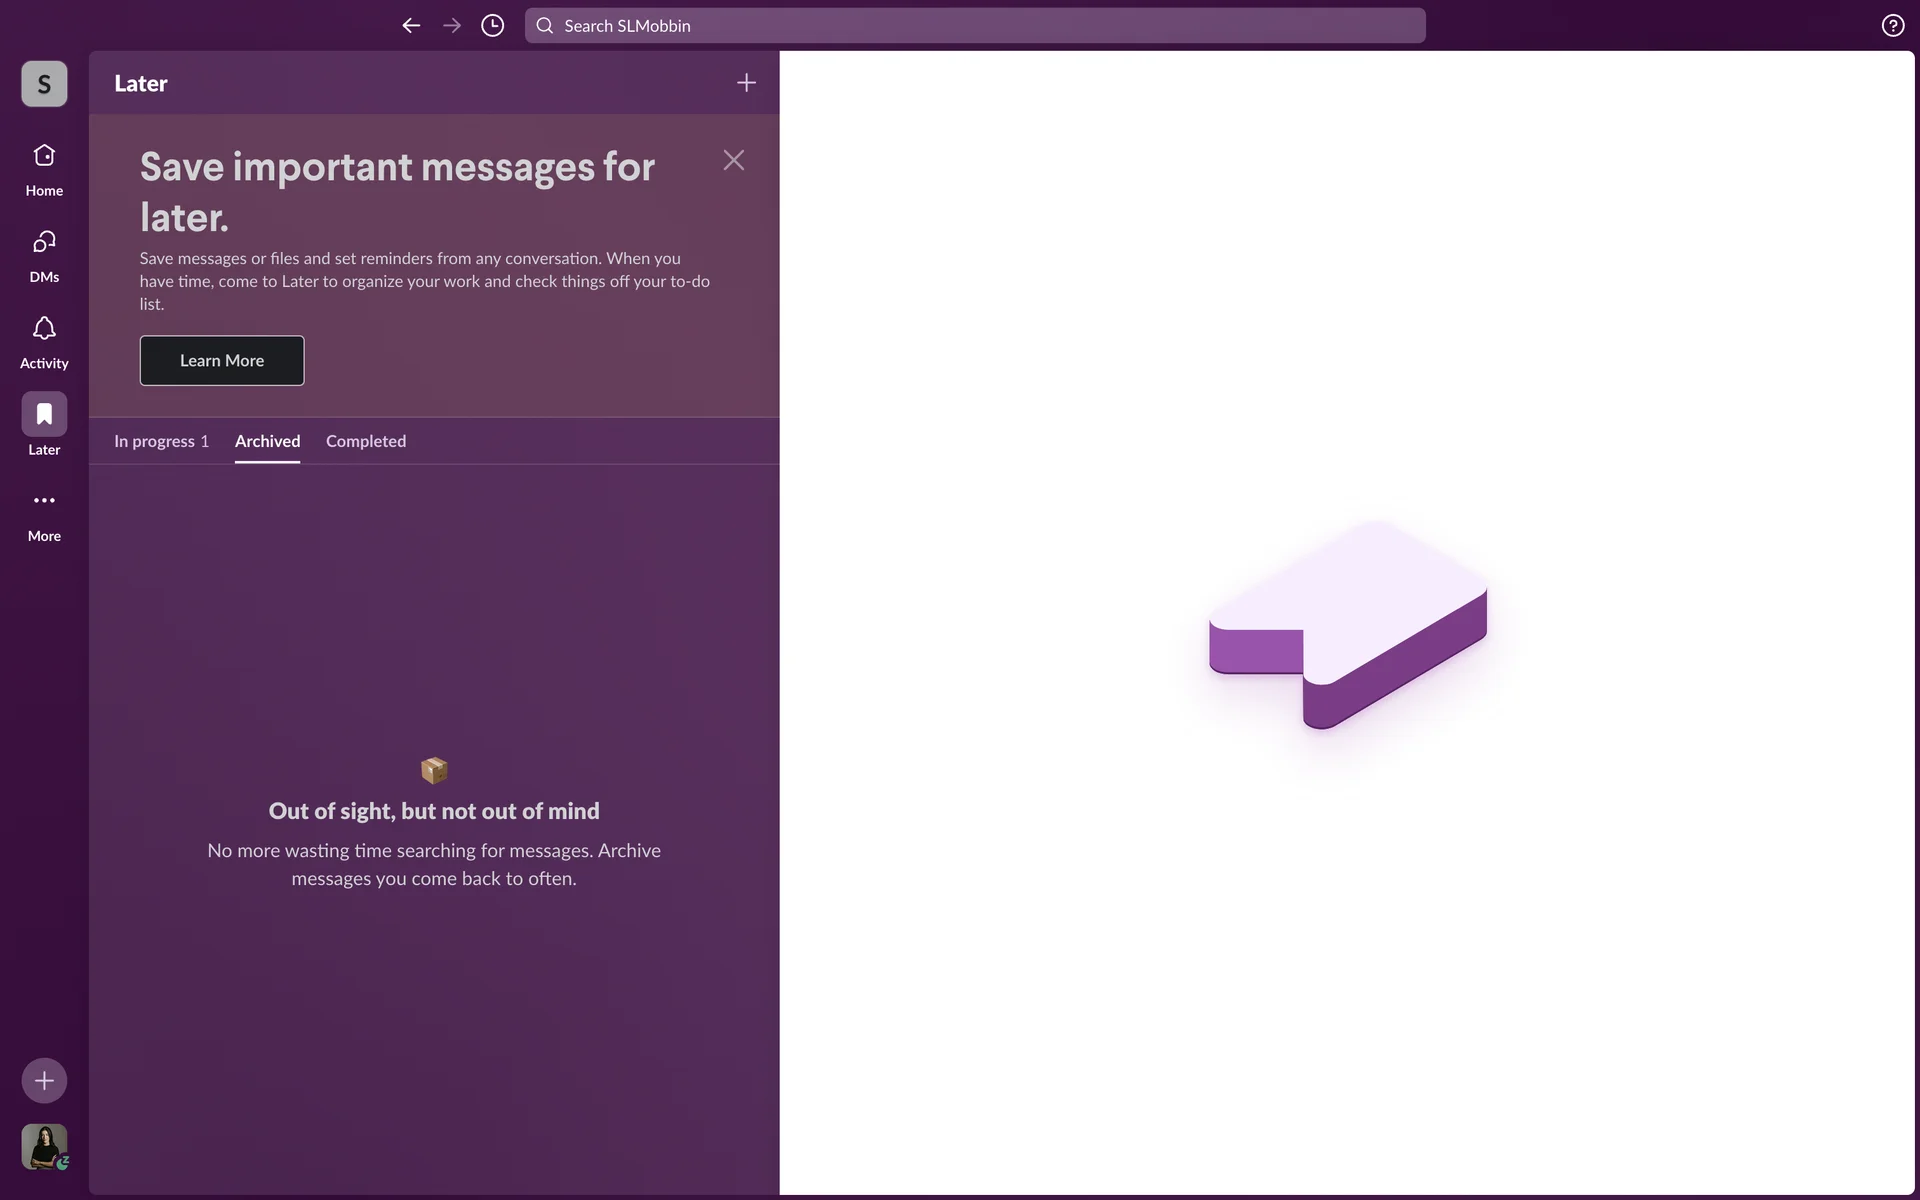This screenshot has width=1920, height=1200.
Task: Open the SLMobbin workspace switcher
Action: click(x=44, y=84)
